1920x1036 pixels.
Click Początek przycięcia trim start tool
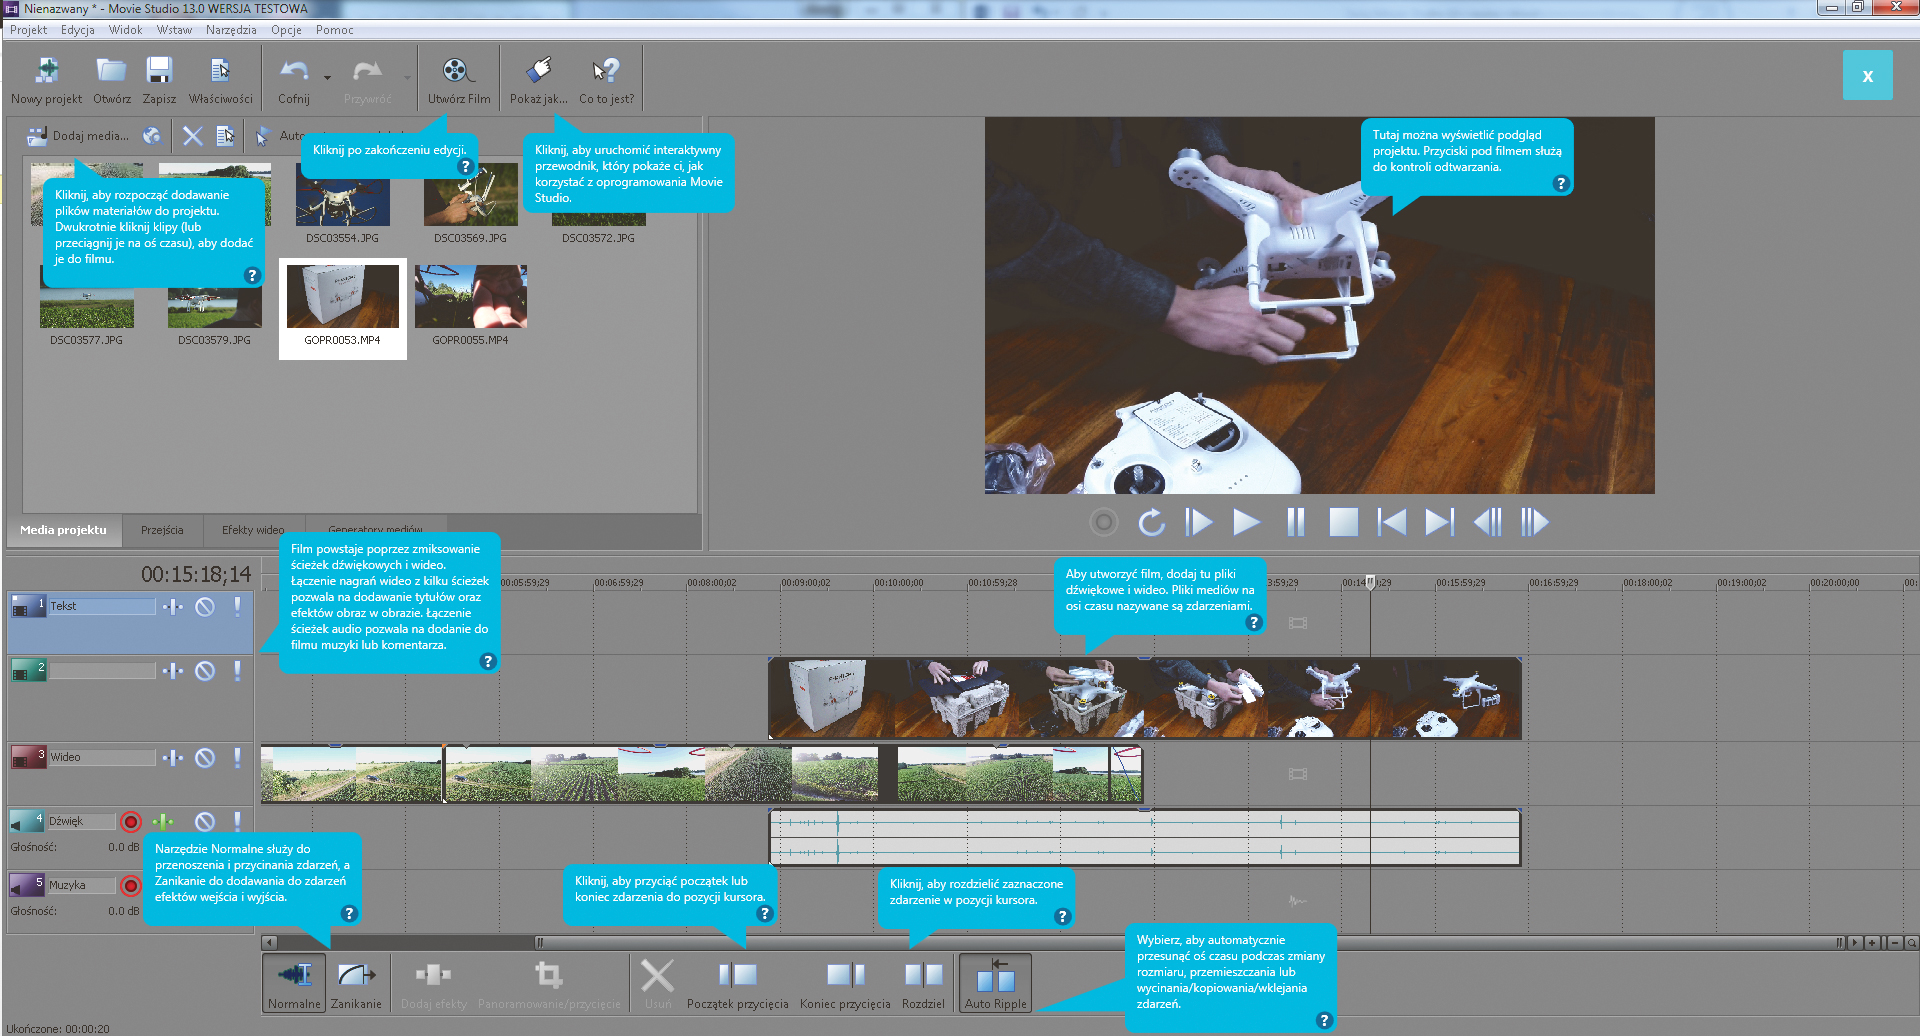737,982
